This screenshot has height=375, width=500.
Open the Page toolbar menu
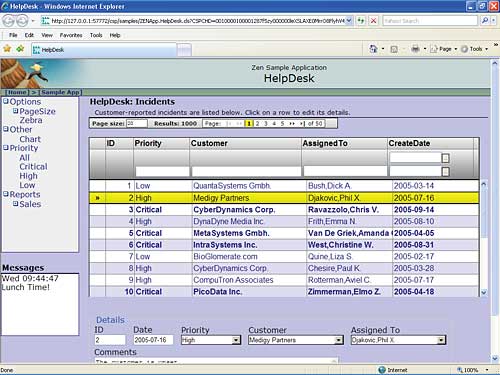[x=443, y=49]
